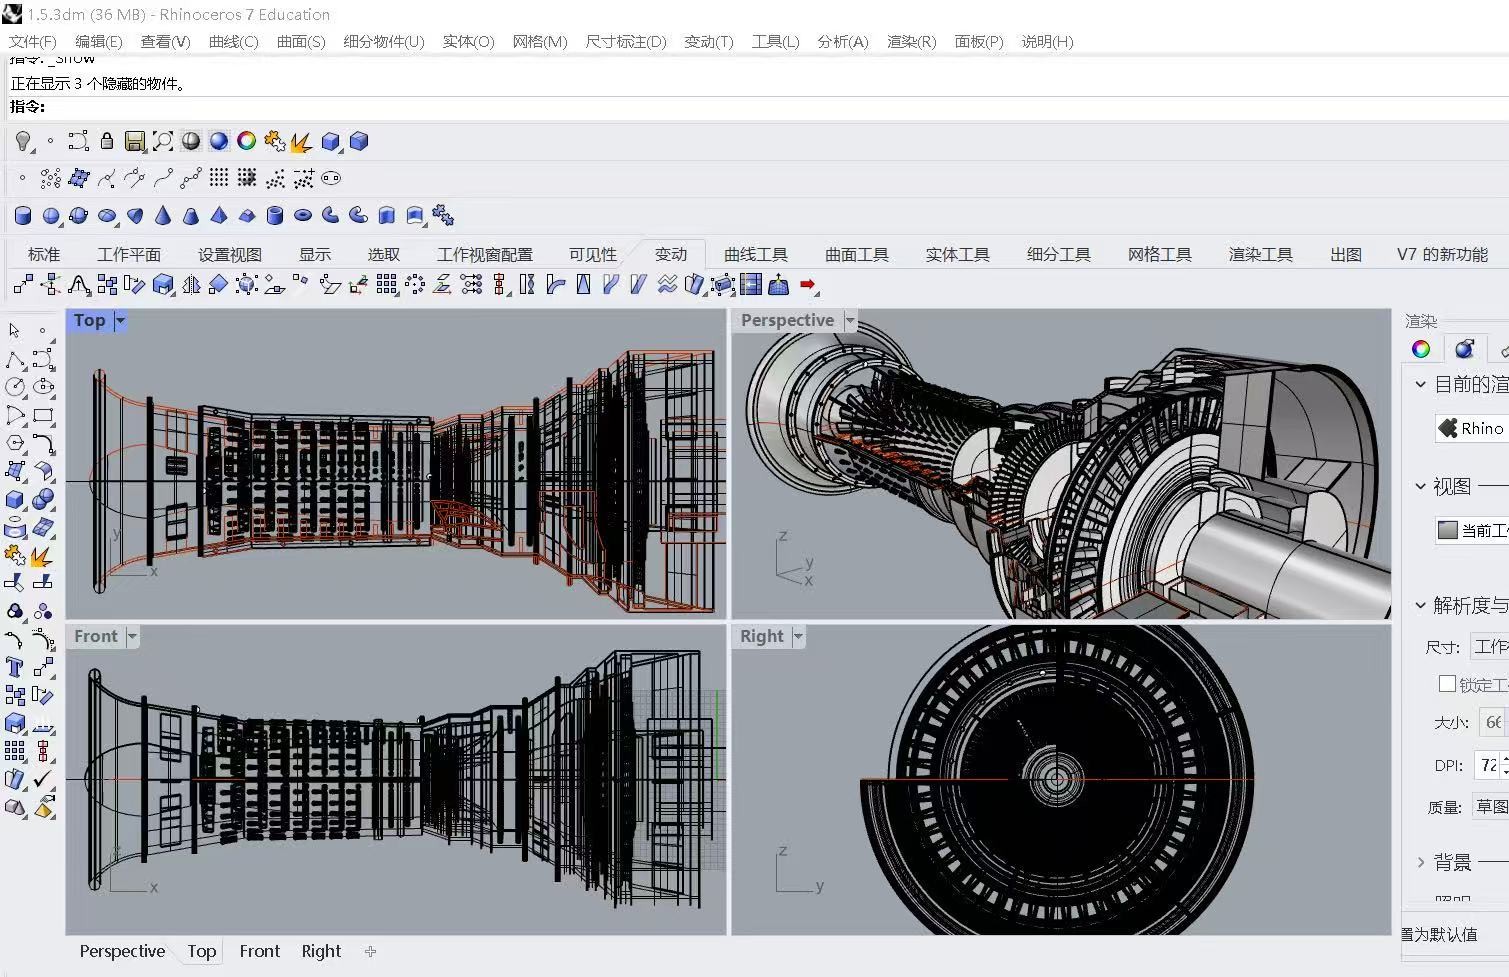Screen dimensions: 1509x977
Task: Select the Text tool in the left sidebar
Action: click(x=14, y=667)
